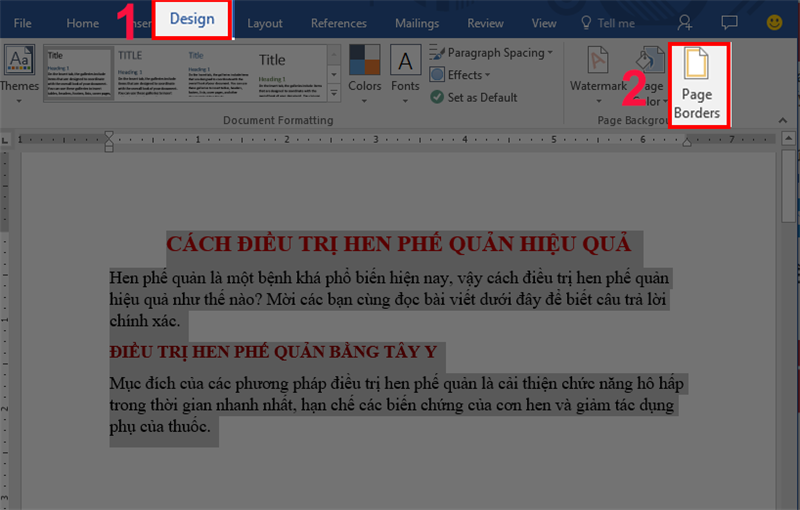This screenshot has width=800, height=510.
Task: Click the tab selector at ruler corner
Action: coord(5,140)
